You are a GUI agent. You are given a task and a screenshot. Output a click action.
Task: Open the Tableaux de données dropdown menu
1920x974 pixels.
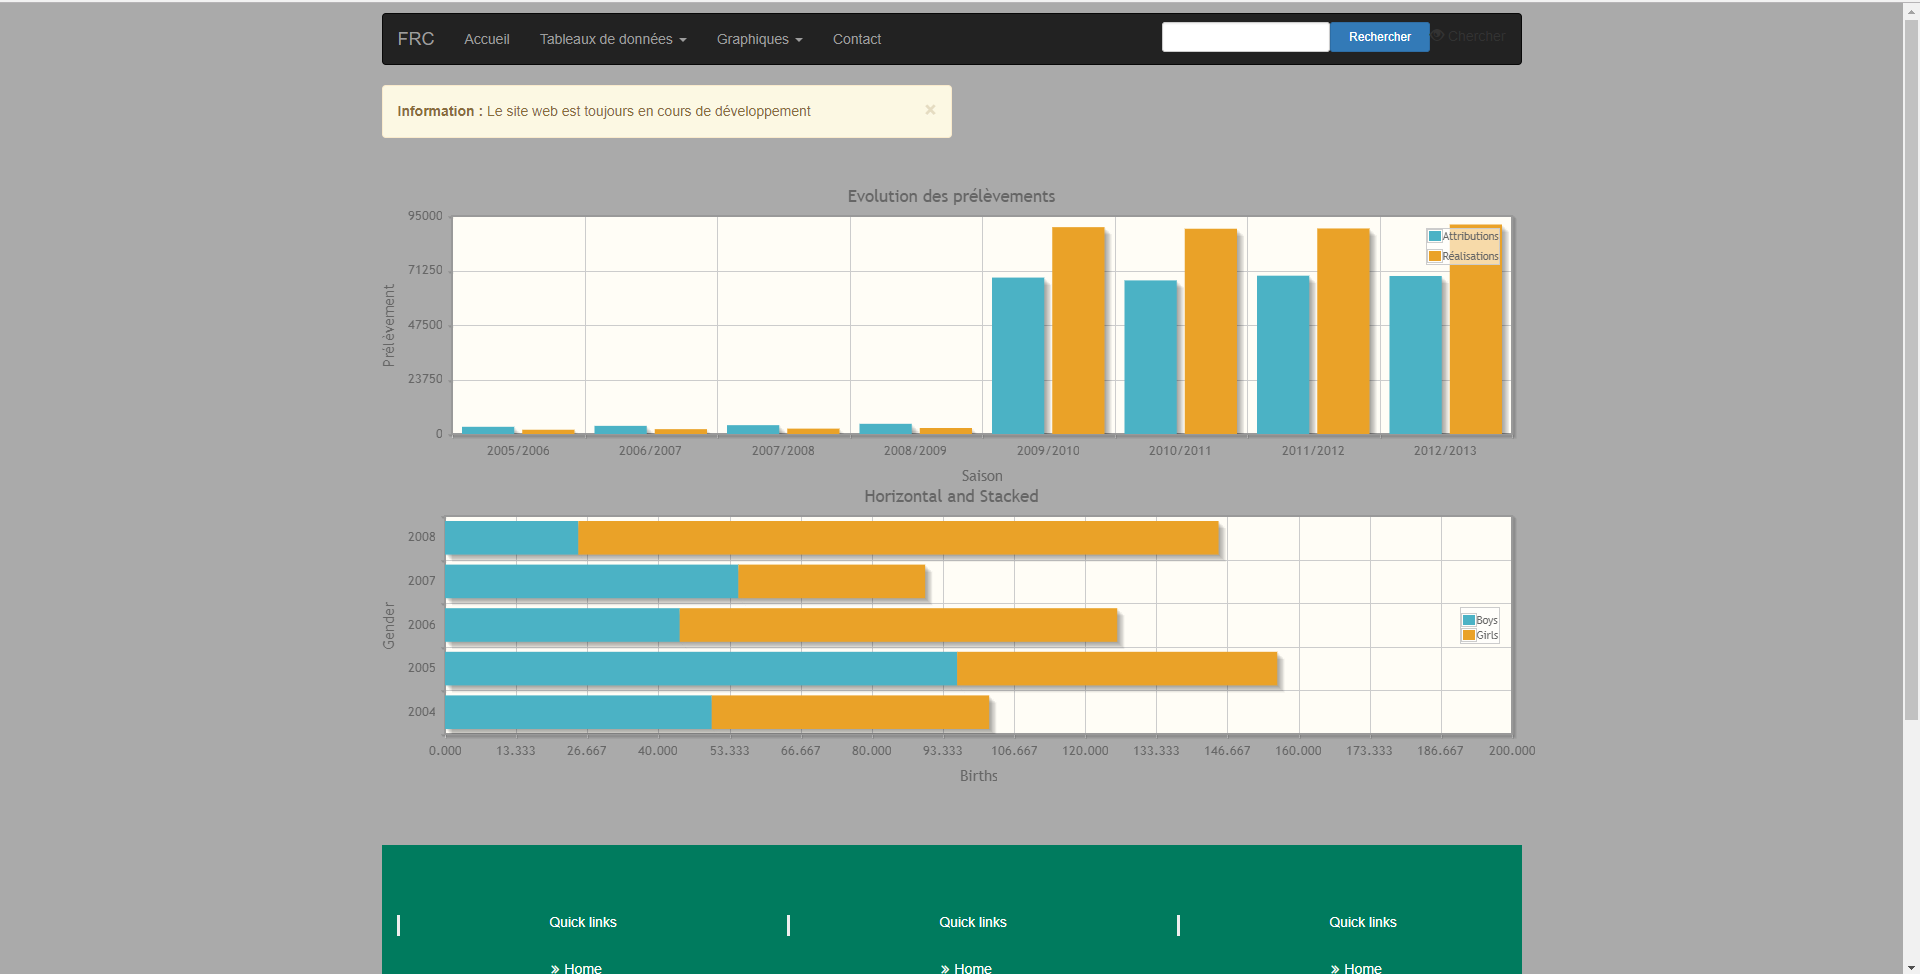613,39
